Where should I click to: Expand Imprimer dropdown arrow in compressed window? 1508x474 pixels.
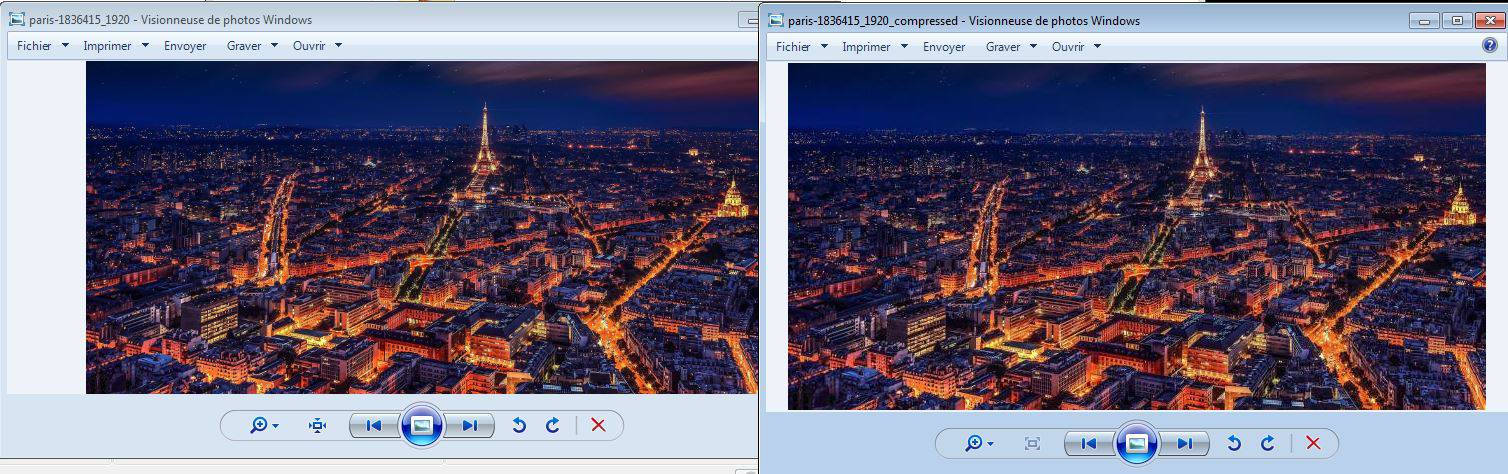pyautogui.click(x=904, y=47)
